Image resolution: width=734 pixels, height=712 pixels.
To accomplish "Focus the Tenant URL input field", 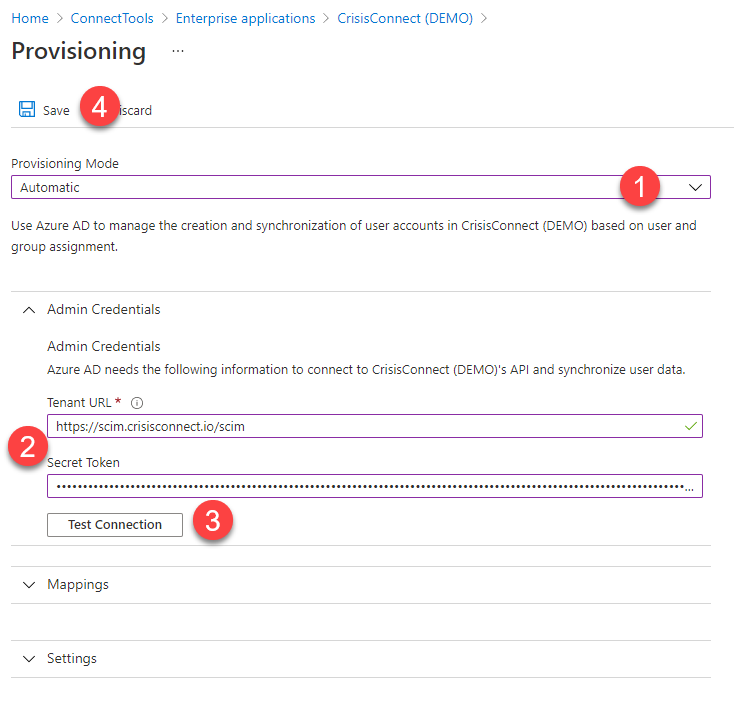I will point(374,426).
